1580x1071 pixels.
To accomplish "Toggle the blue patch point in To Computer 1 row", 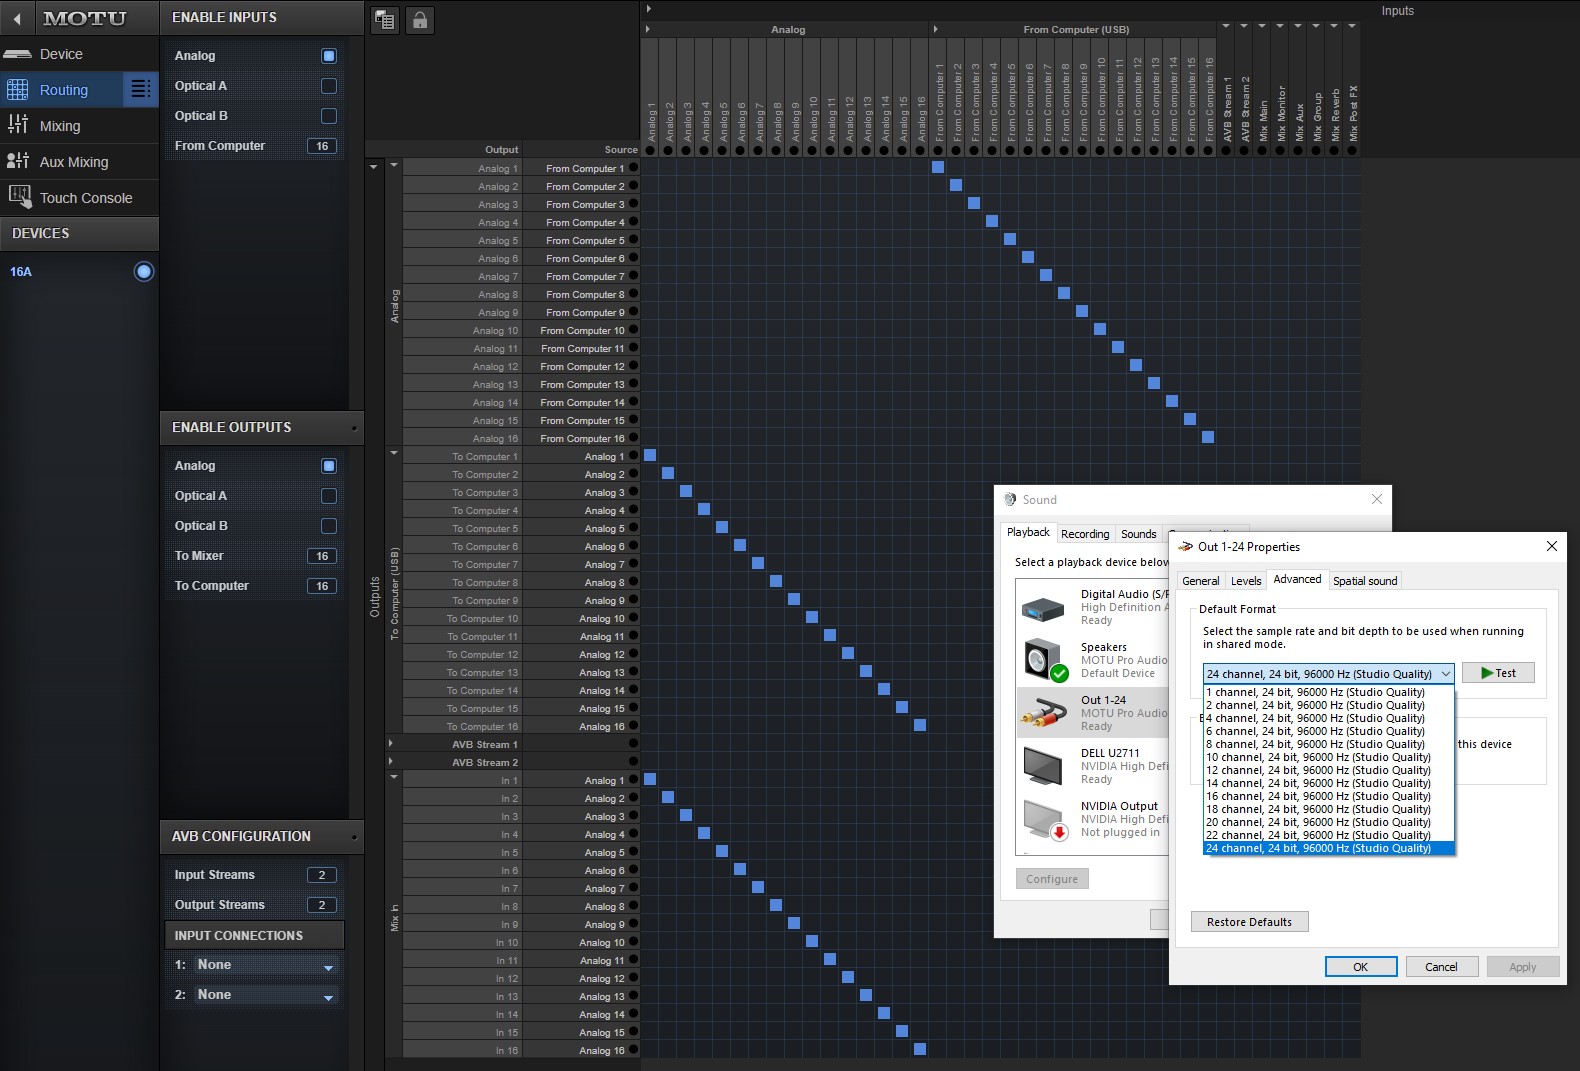I will coord(650,456).
